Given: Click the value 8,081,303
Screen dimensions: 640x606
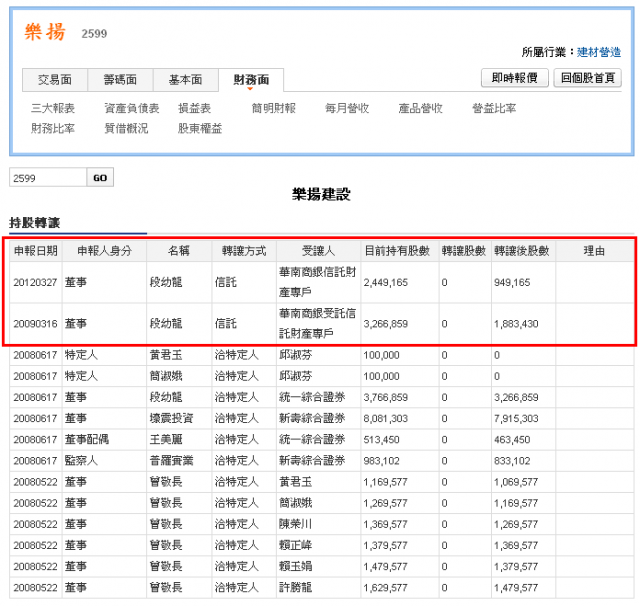Looking at the screenshot, I should 386,418.
